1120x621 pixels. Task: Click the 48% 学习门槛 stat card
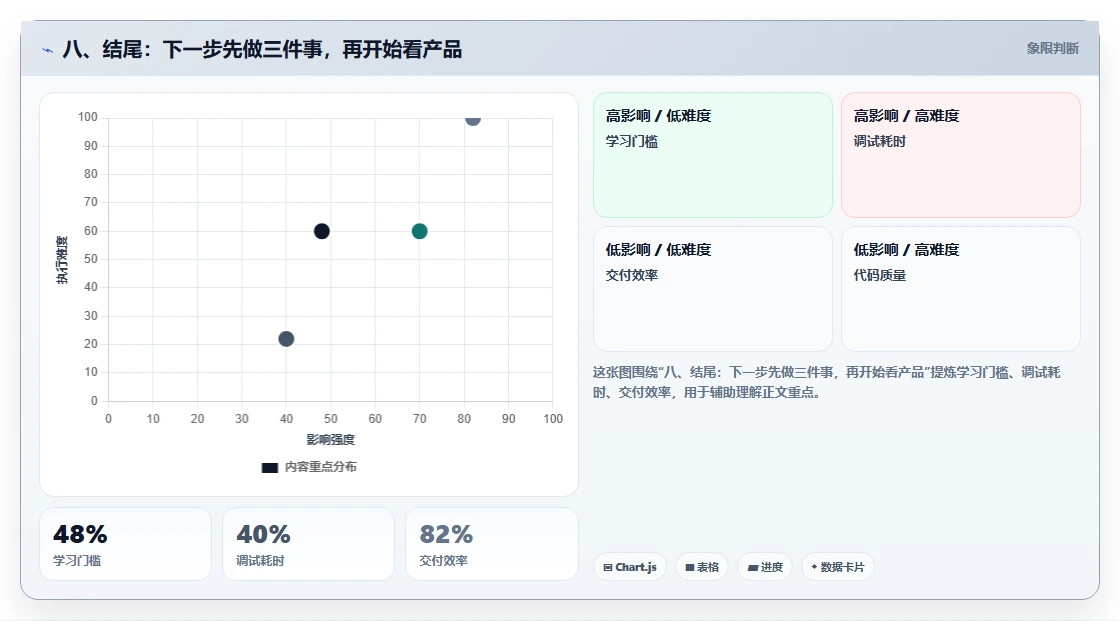(125, 544)
